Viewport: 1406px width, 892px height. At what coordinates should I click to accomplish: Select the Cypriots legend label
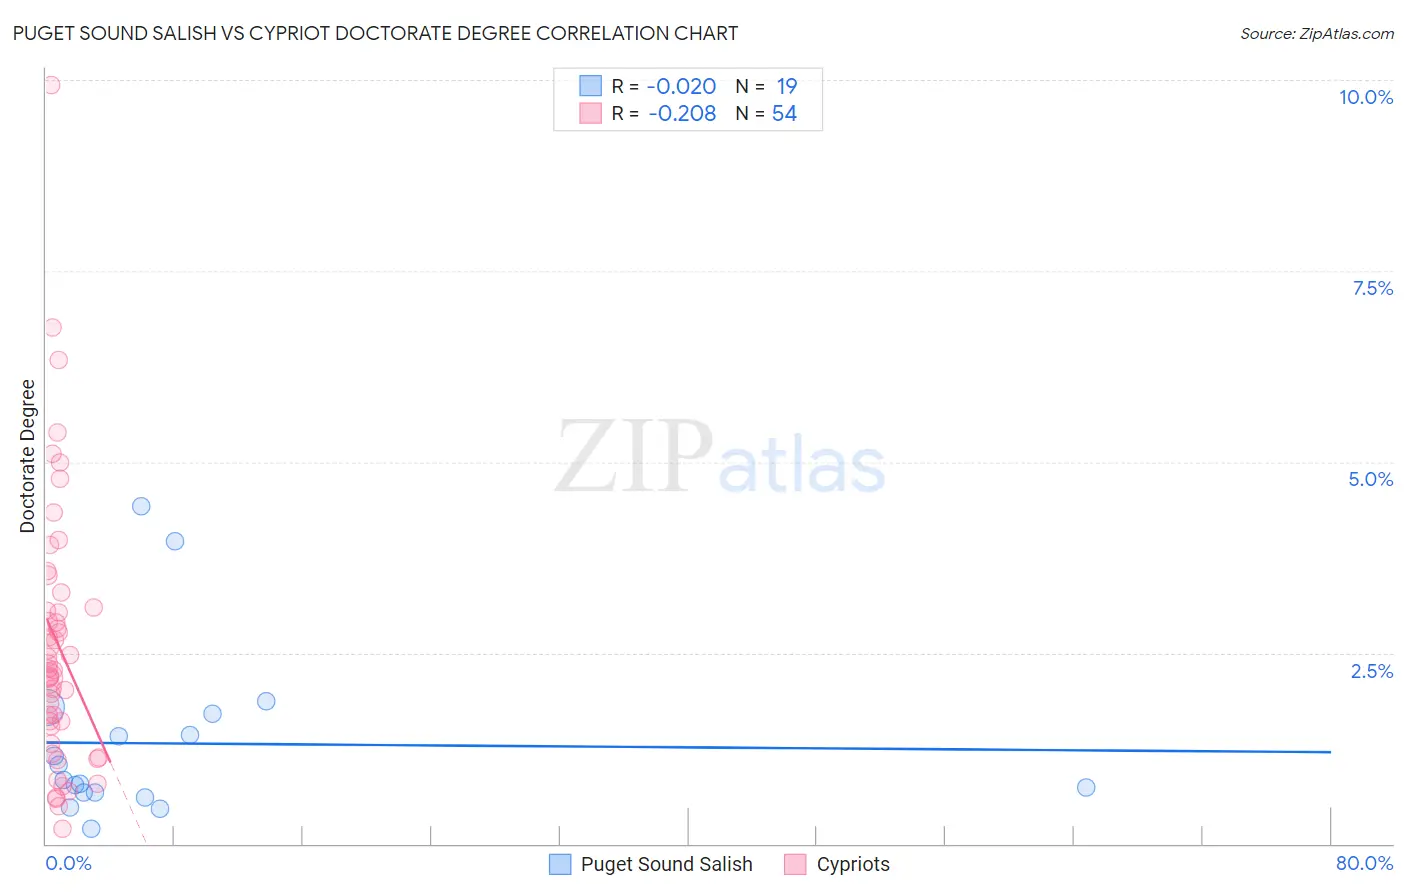click(853, 864)
